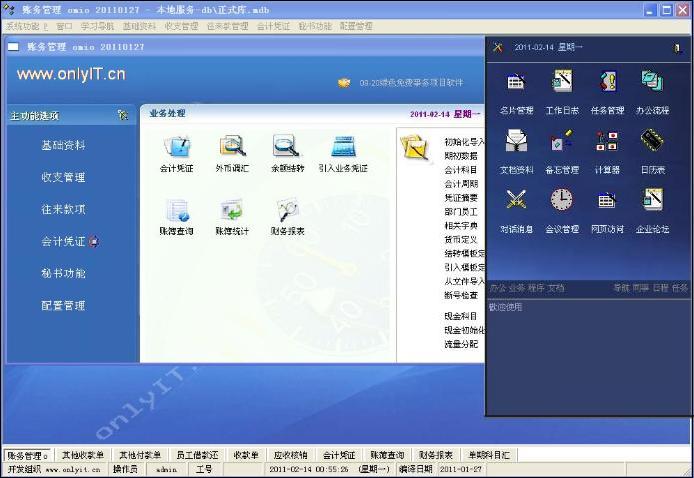694x478 pixels.
Task: Switch to the 应收核销 bottom tab
Action: click(290, 455)
